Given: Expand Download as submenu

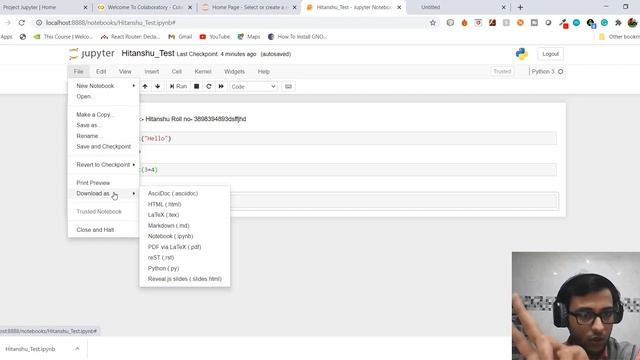Looking at the screenshot, I should tap(103, 193).
